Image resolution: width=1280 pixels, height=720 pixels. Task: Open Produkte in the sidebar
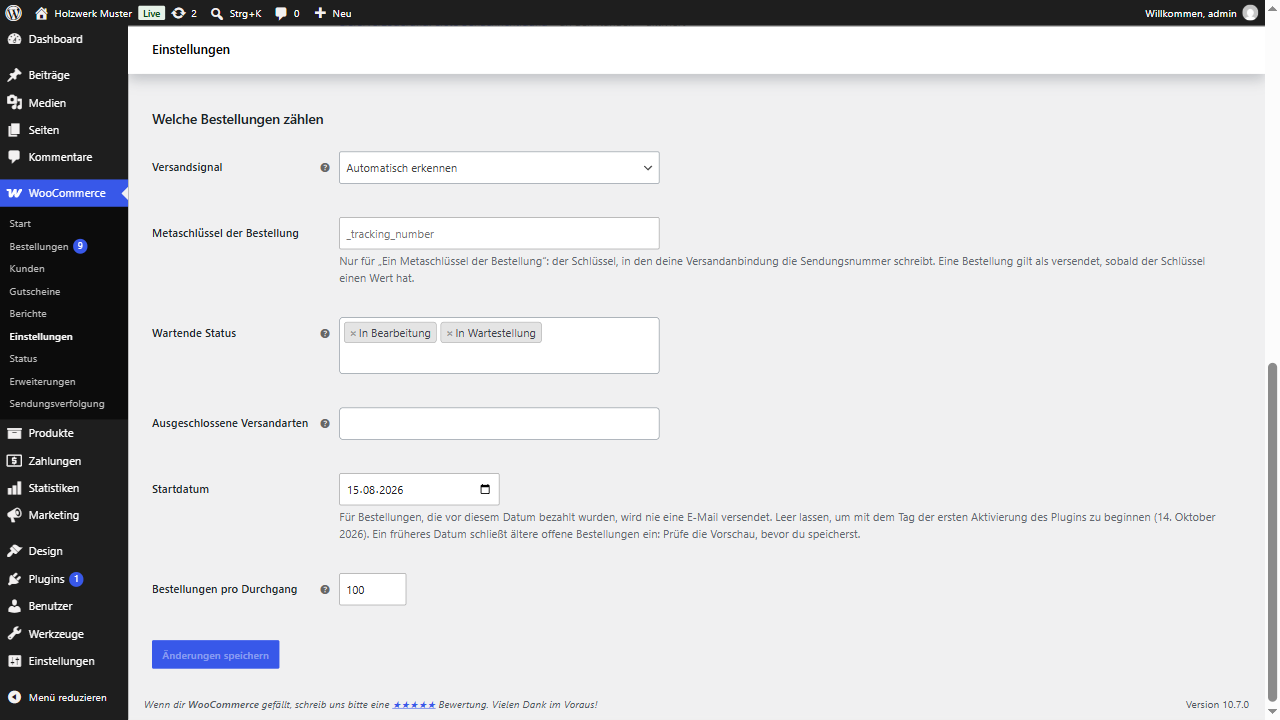click(x=64, y=433)
